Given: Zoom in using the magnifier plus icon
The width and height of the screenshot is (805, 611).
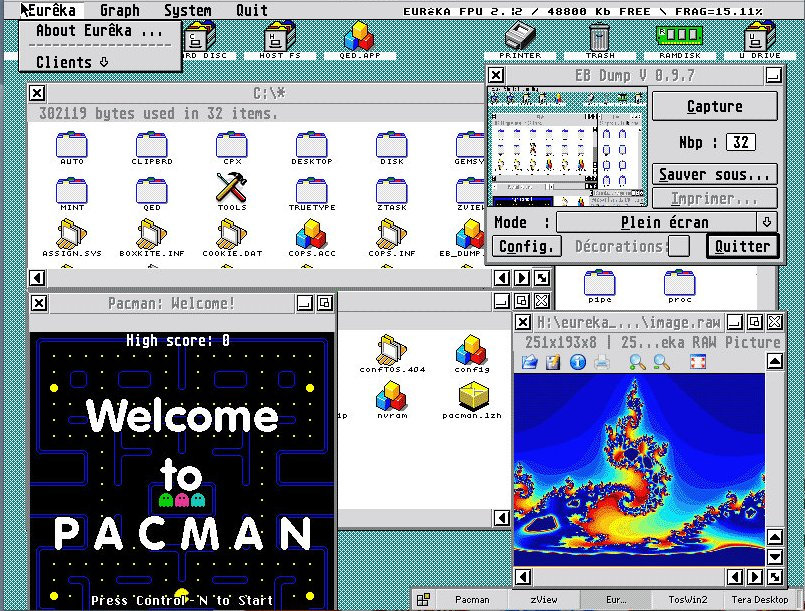Looking at the screenshot, I should [637, 362].
